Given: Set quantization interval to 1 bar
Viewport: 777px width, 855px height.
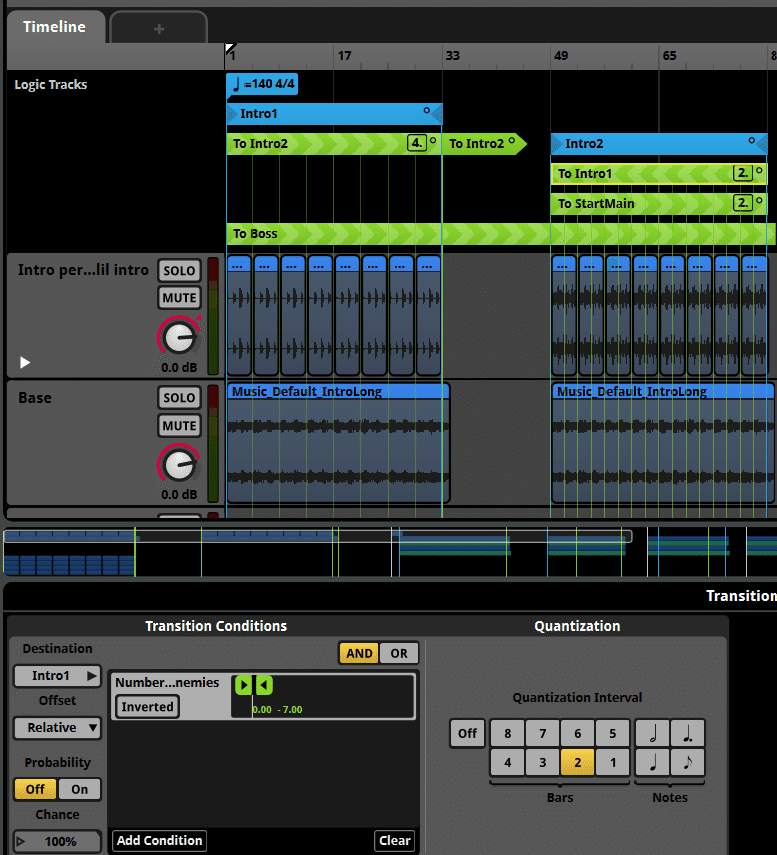Looking at the screenshot, I should coord(612,762).
